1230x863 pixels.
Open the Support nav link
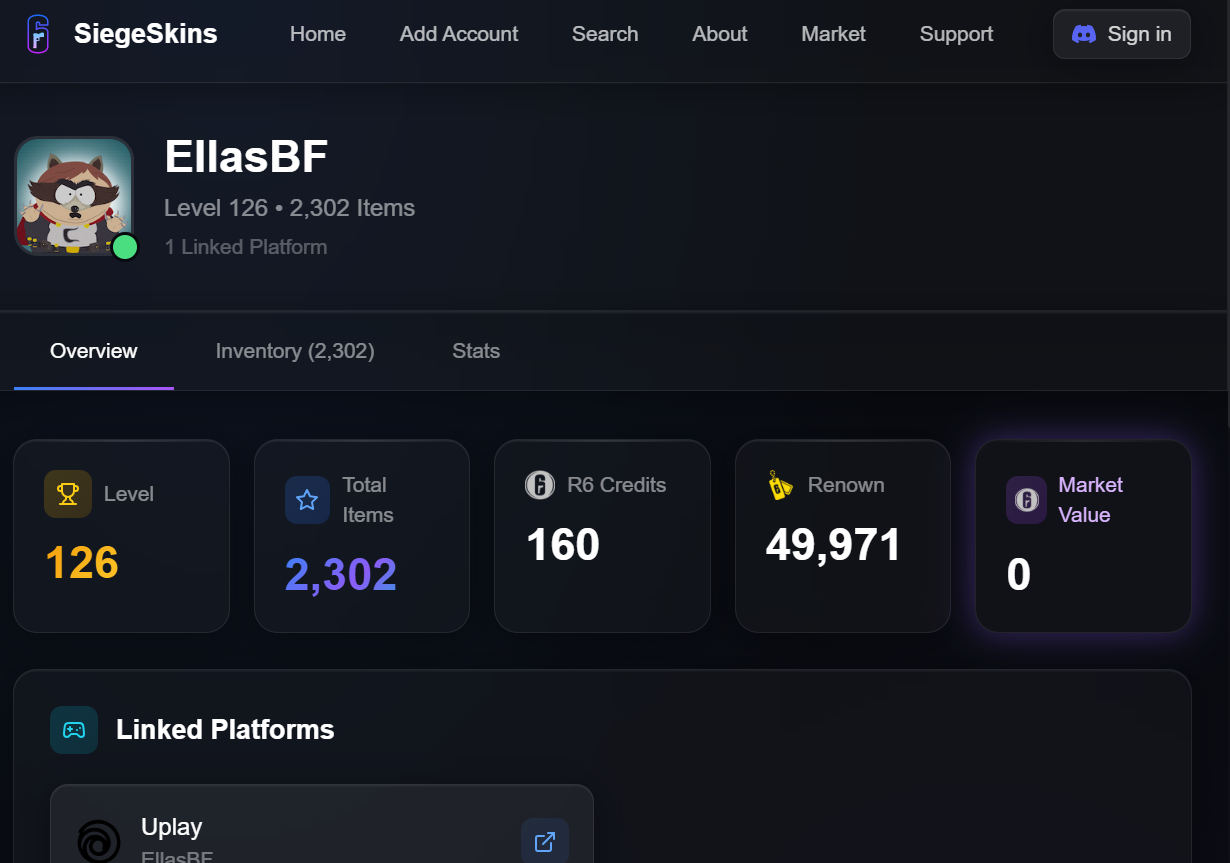click(x=957, y=34)
